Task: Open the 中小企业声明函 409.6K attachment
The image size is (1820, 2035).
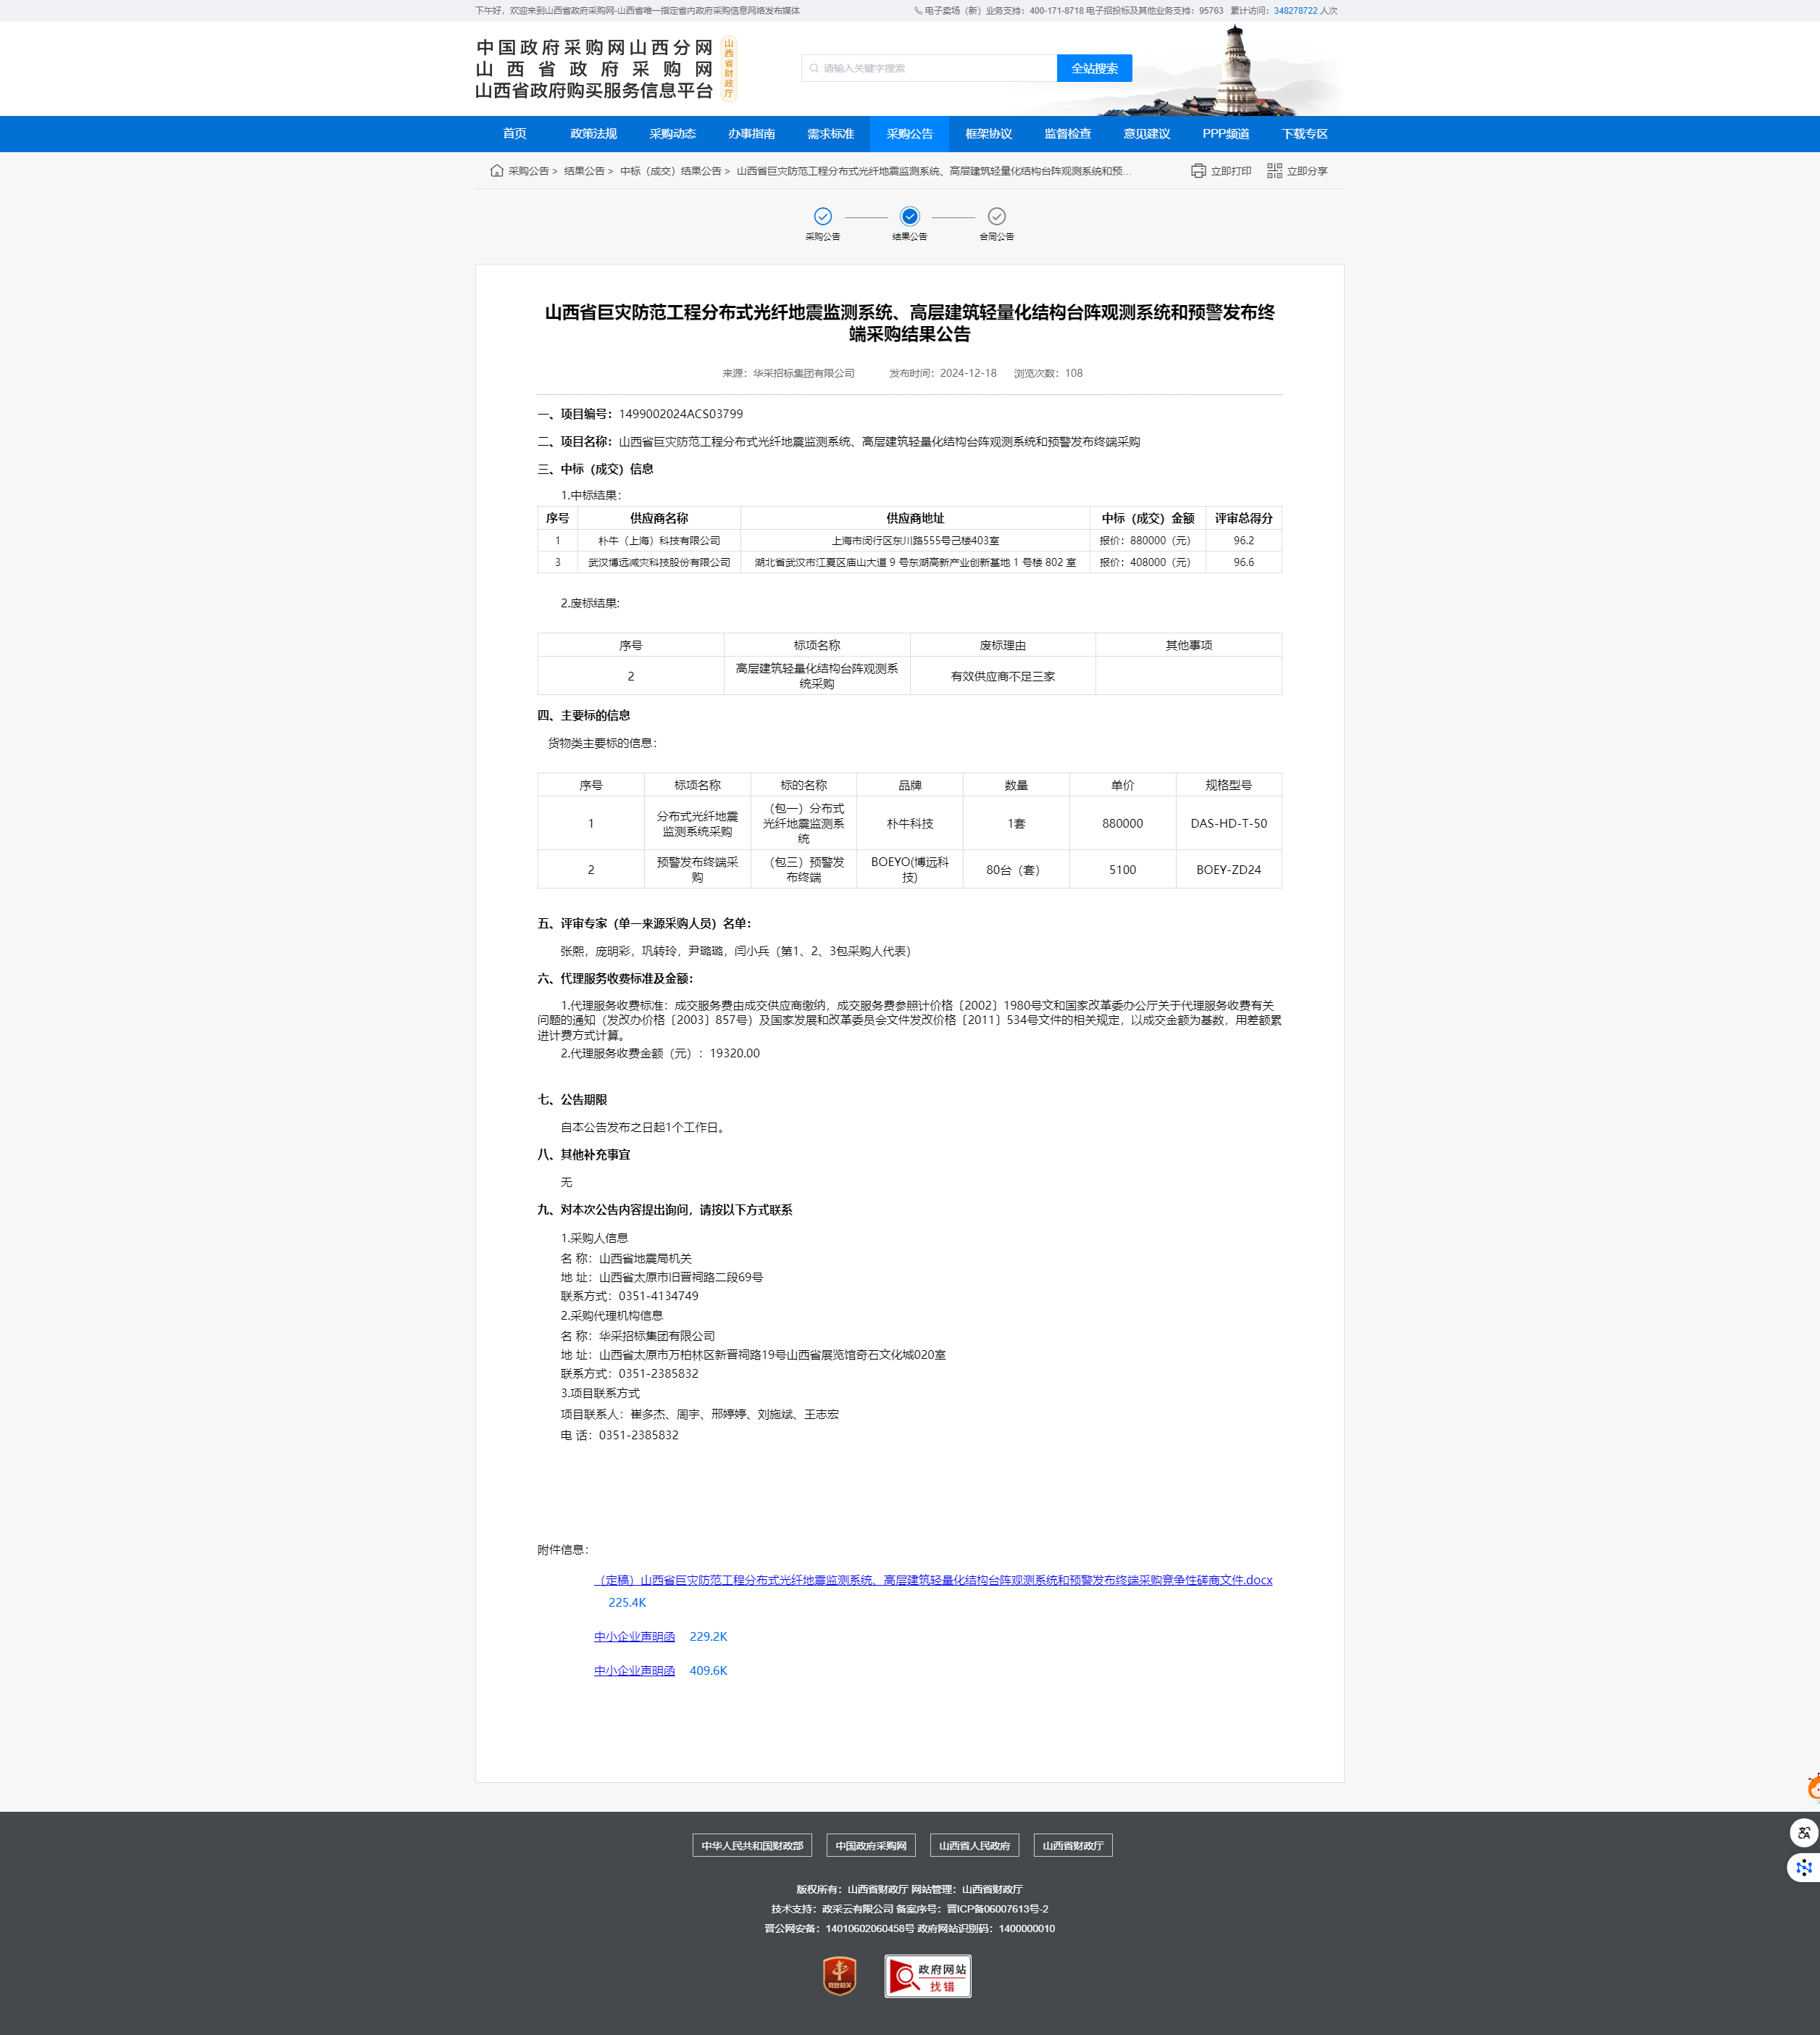Action: click(635, 1671)
